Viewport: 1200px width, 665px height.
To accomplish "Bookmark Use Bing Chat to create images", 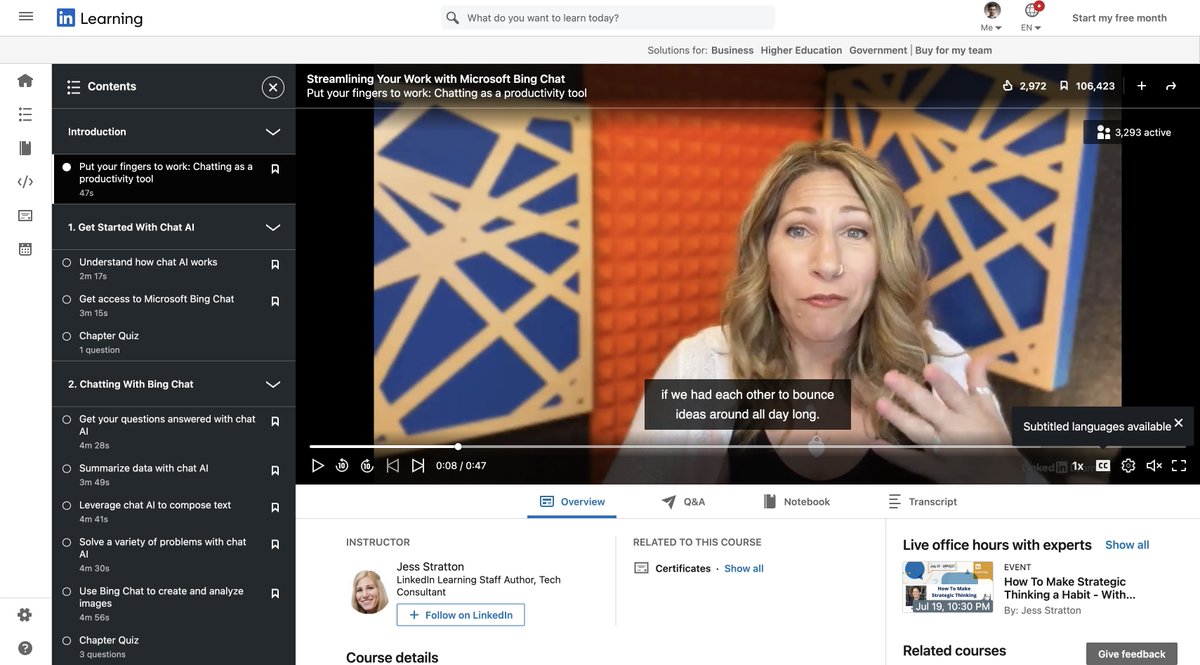I will tap(275, 593).
